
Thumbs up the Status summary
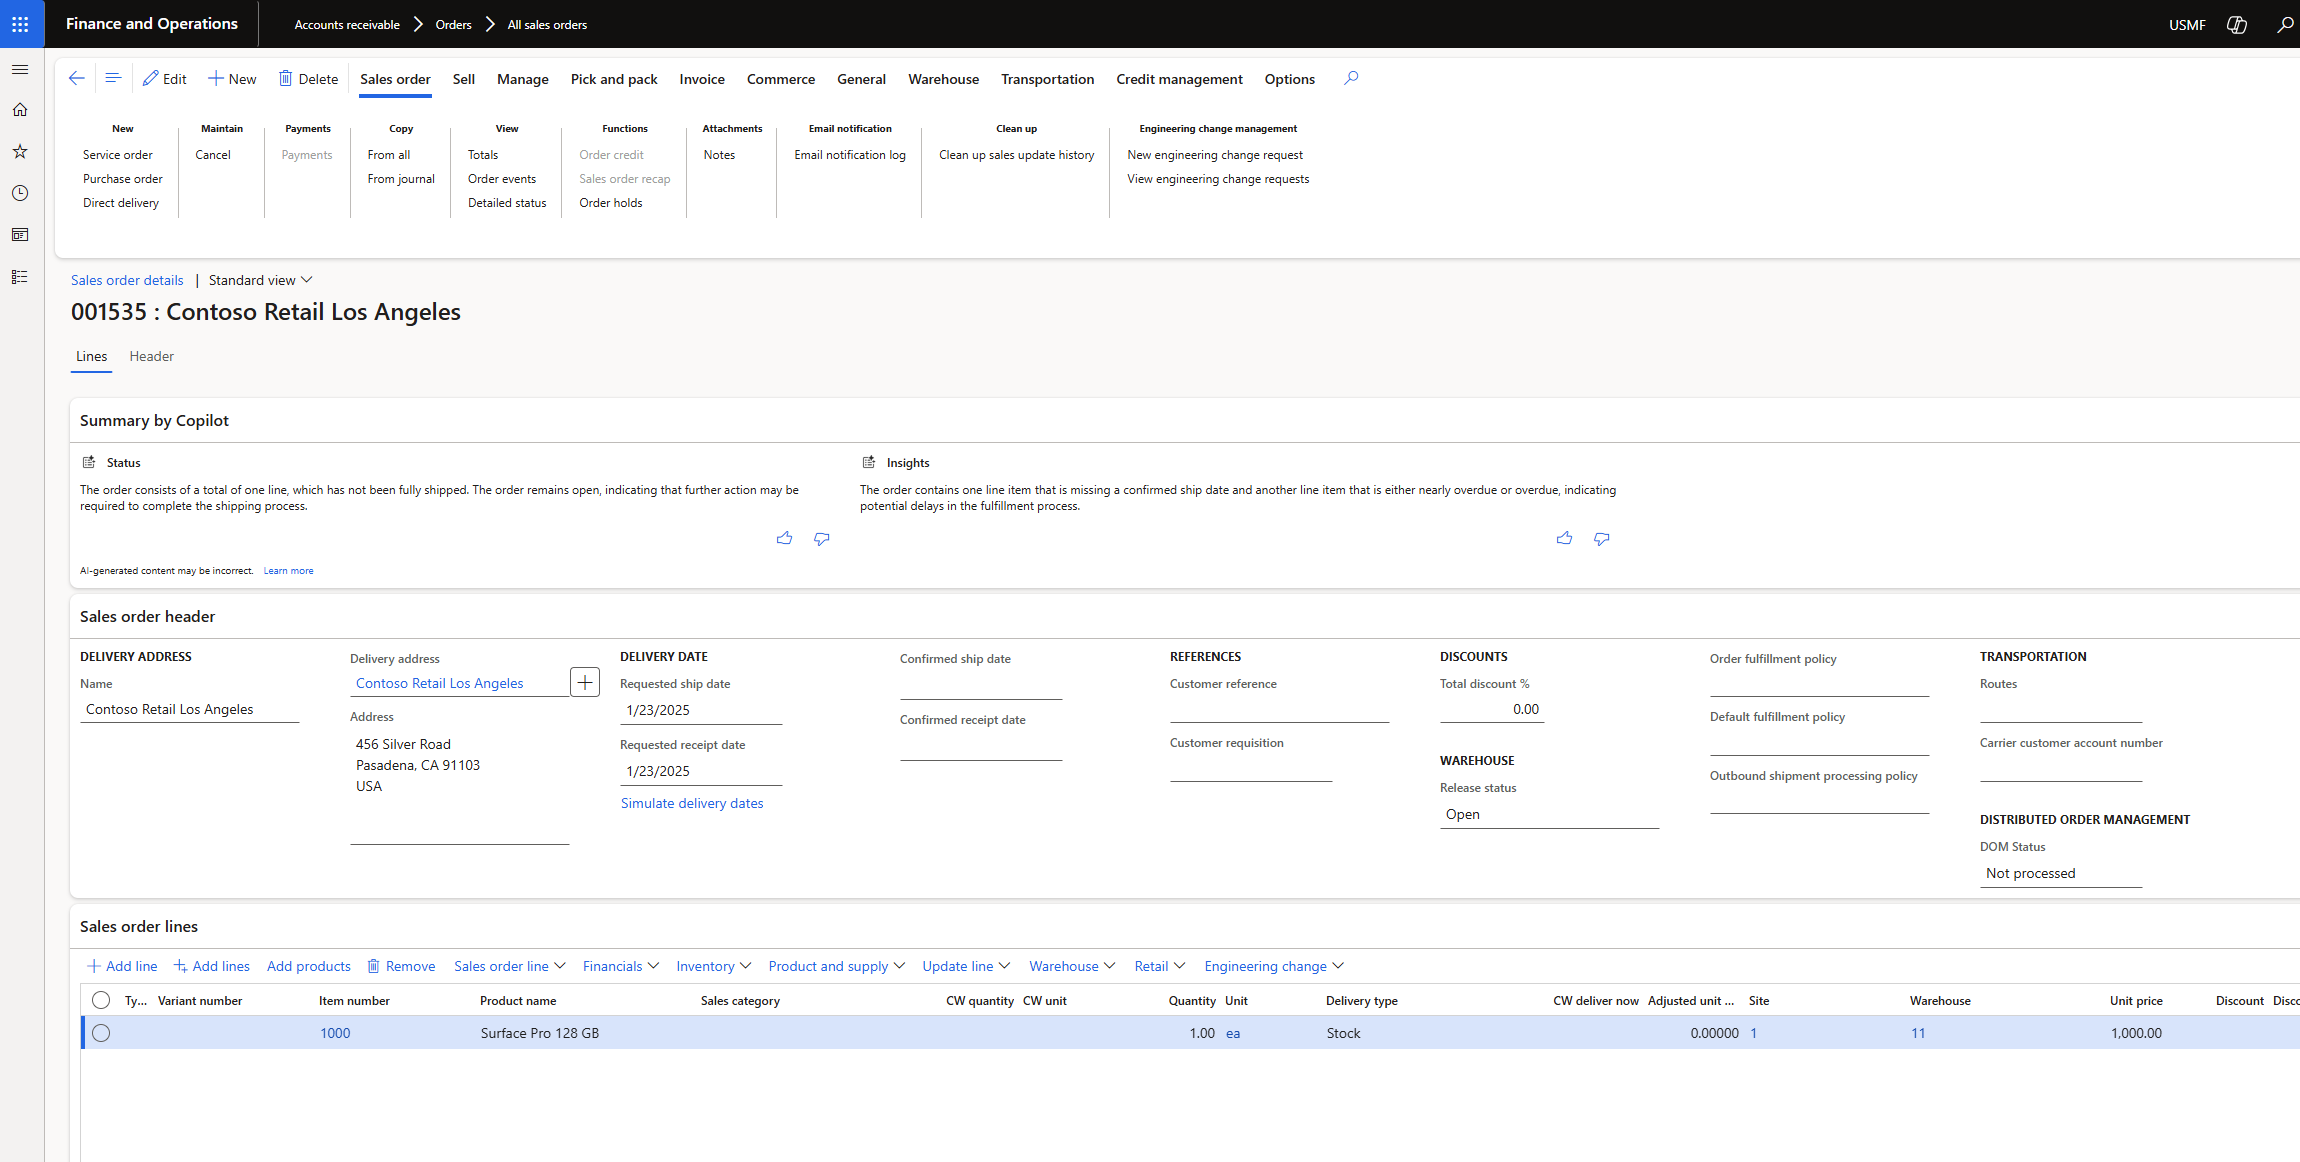[x=784, y=539]
